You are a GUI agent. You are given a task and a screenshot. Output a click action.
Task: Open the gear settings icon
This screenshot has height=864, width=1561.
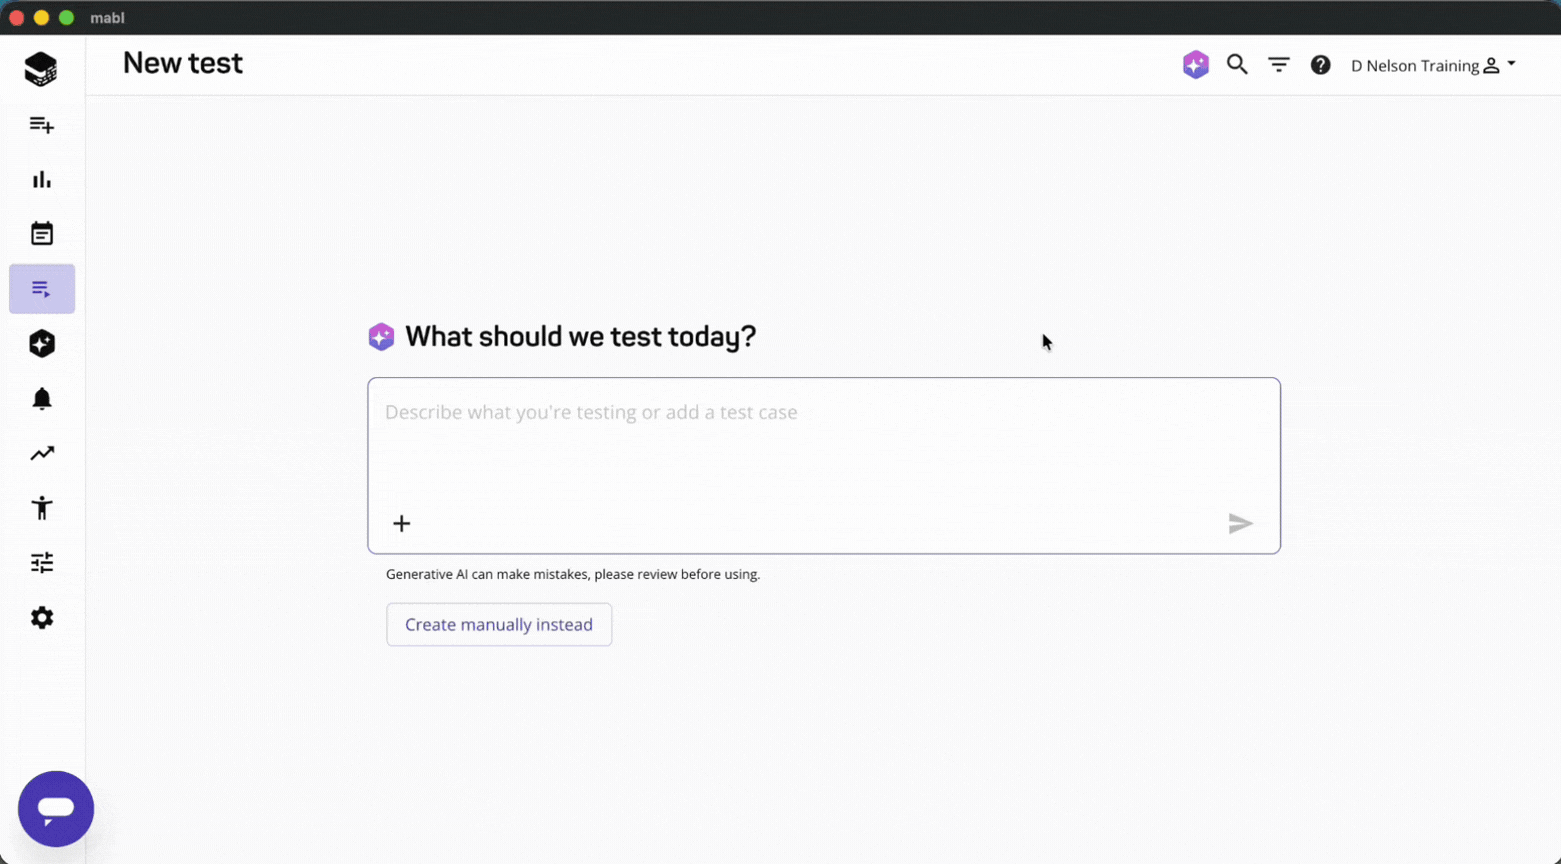coord(41,618)
